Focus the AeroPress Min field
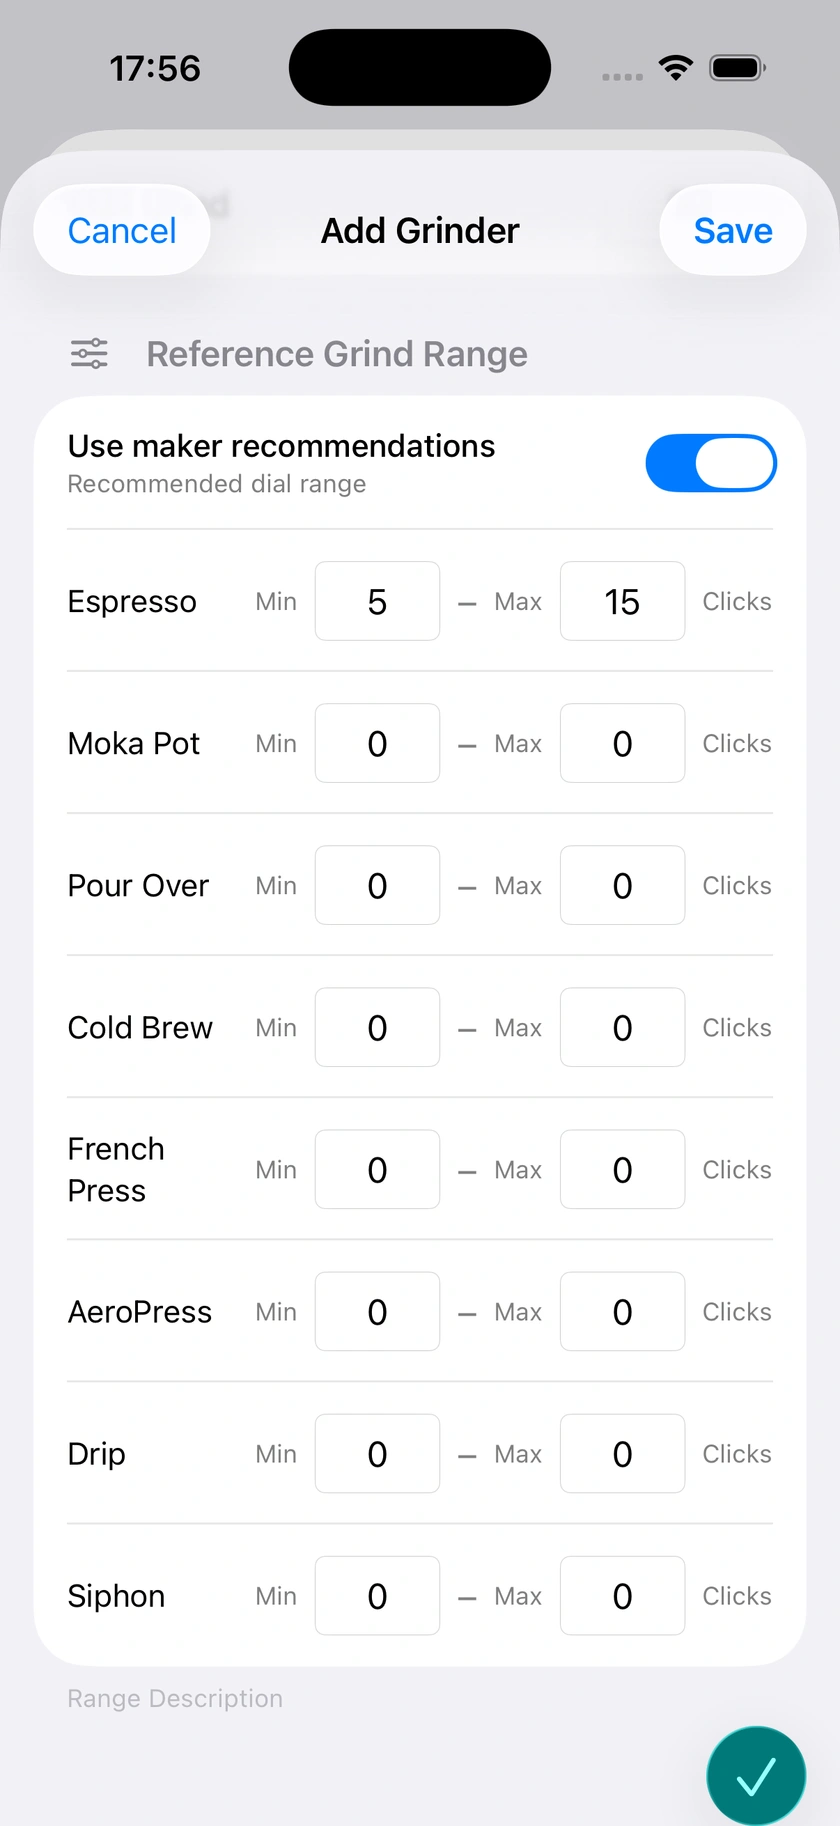840x1826 pixels. (377, 1311)
